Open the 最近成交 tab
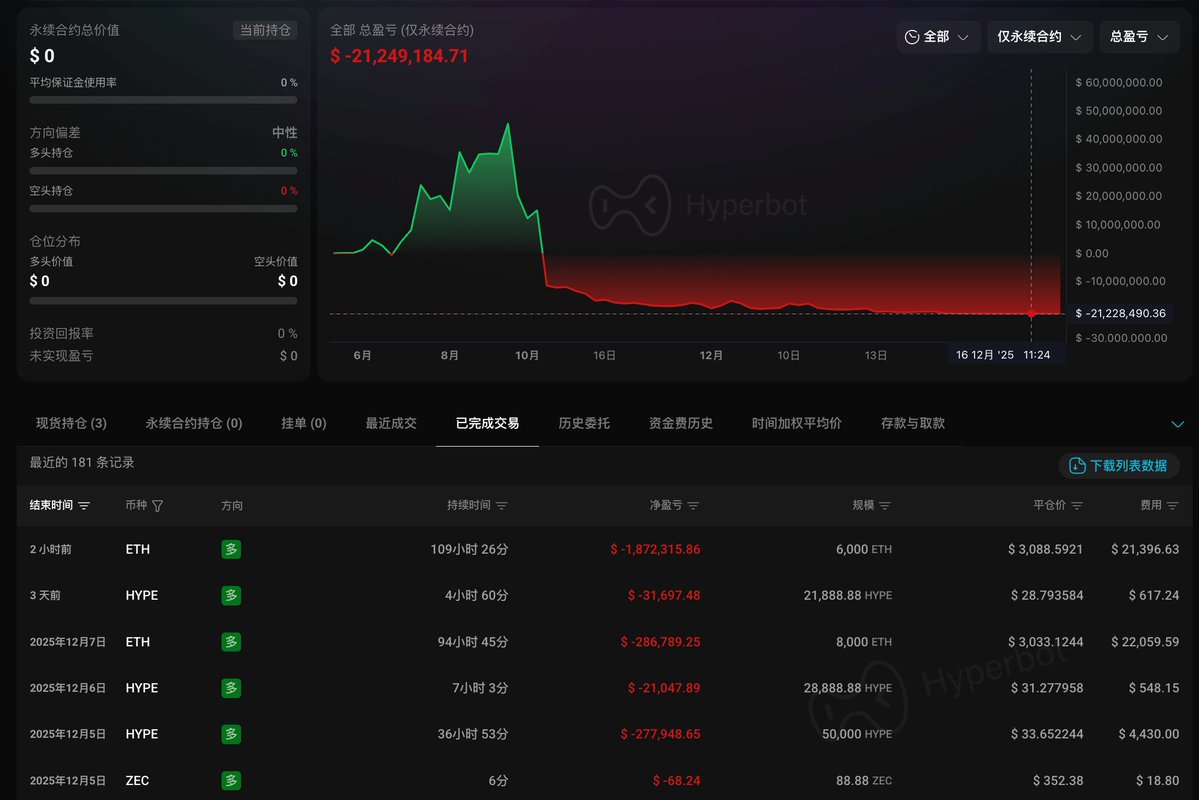This screenshot has width=1199, height=800. 391,423
